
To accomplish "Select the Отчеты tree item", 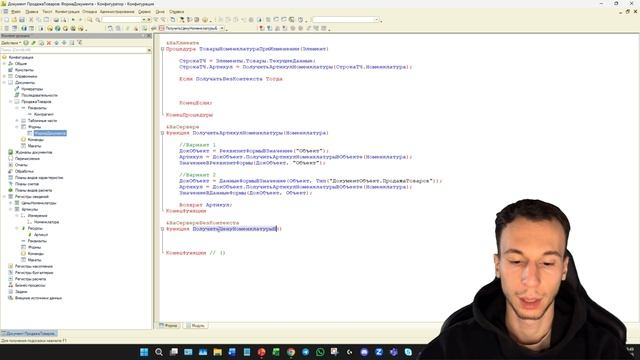I will [x=21, y=165].
